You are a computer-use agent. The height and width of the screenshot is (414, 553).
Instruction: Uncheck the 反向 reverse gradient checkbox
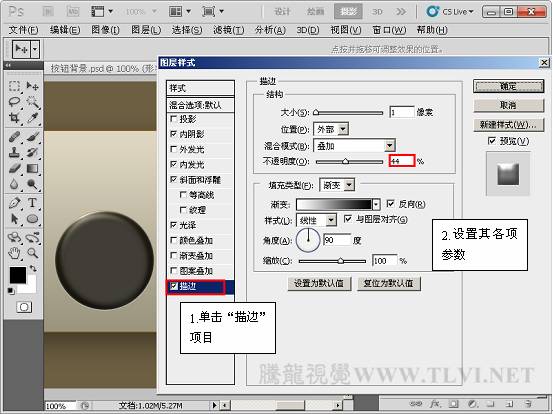[390, 203]
